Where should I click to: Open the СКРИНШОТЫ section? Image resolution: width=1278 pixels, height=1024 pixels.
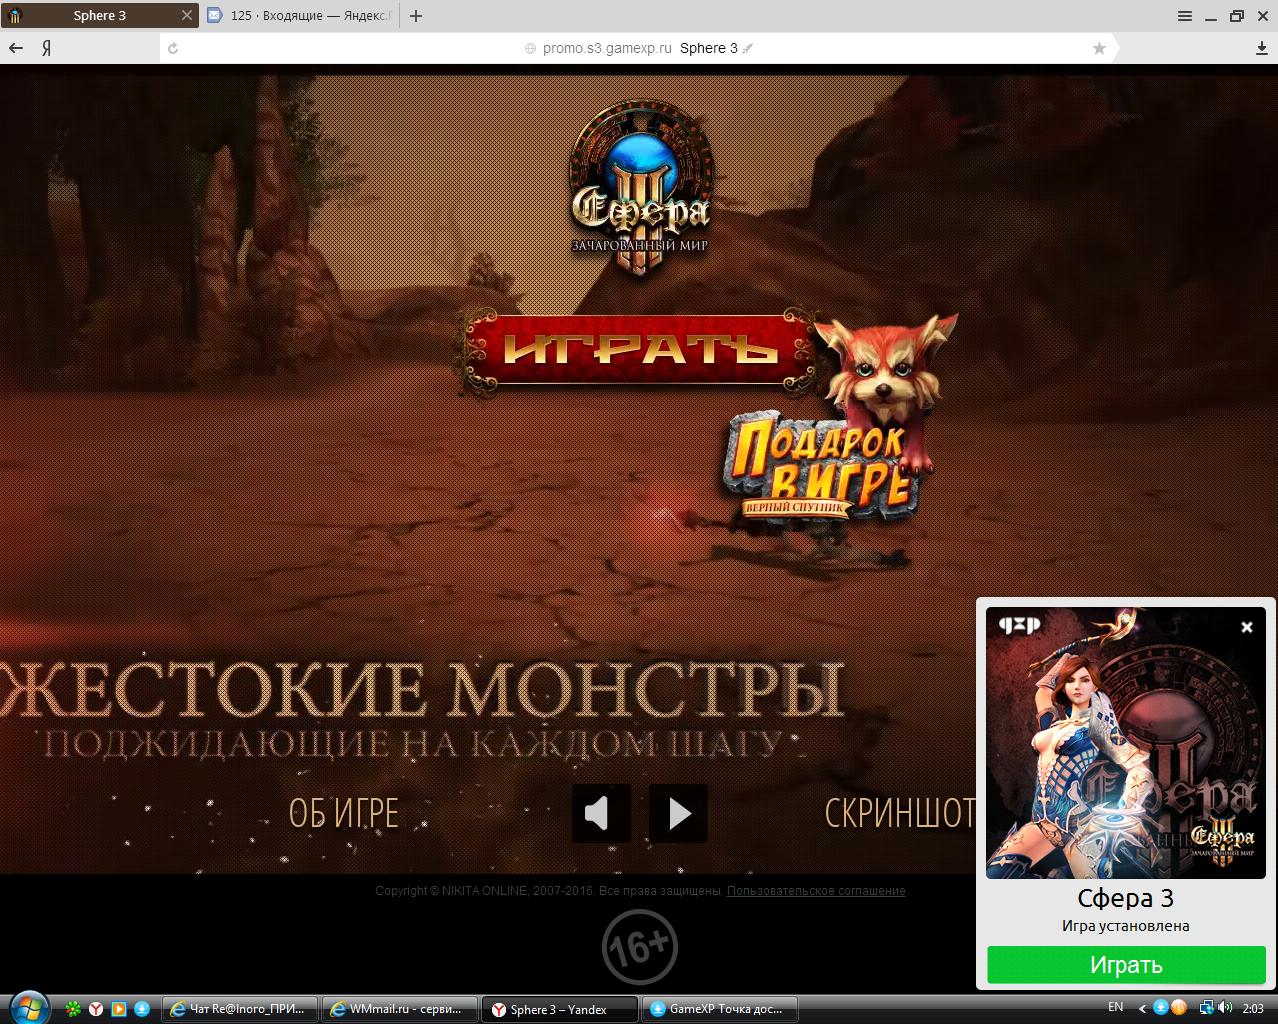click(x=899, y=813)
